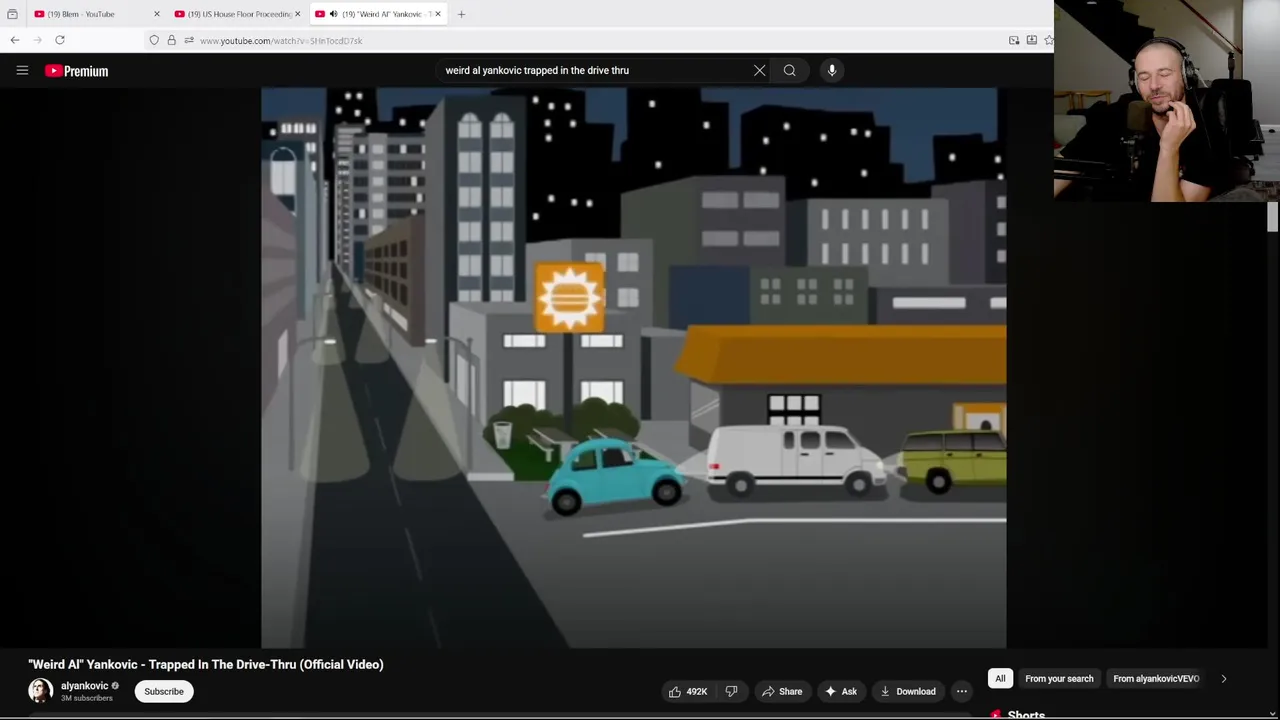Switch to the Blem - YouTube tab
The height and width of the screenshot is (720, 1280).
pyautogui.click(x=89, y=14)
